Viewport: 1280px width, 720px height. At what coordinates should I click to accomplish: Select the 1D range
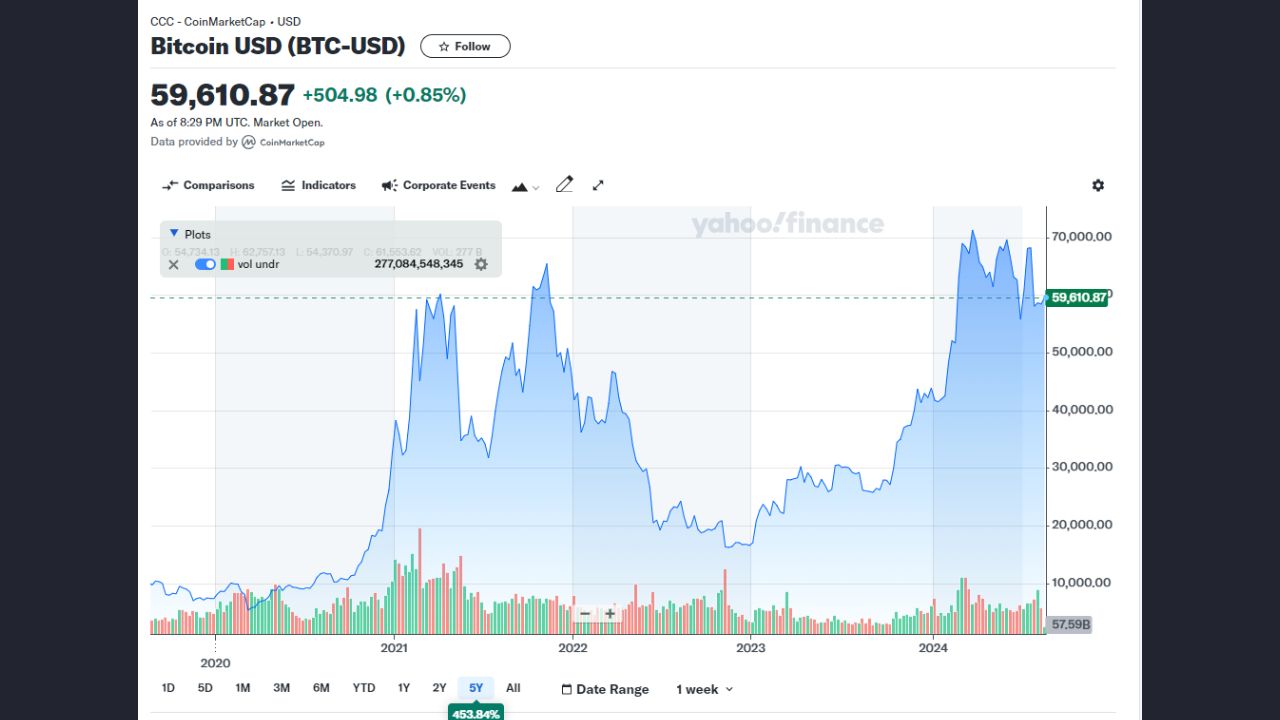[168, 688]
